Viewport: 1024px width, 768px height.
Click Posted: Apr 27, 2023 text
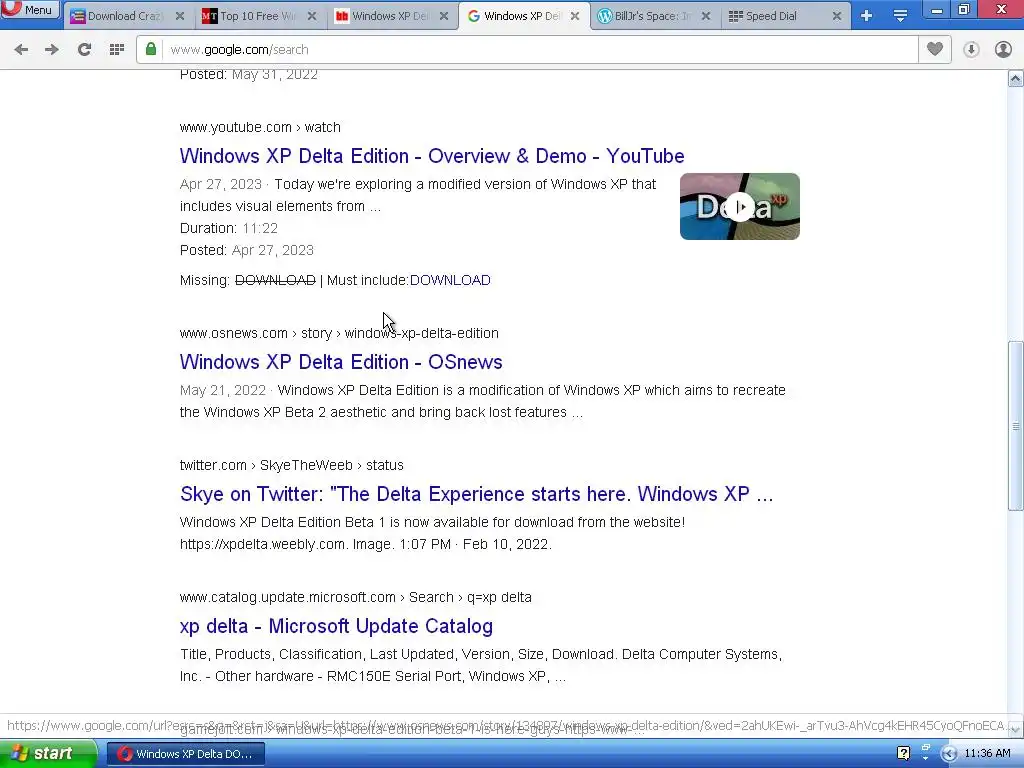point(247,250)
